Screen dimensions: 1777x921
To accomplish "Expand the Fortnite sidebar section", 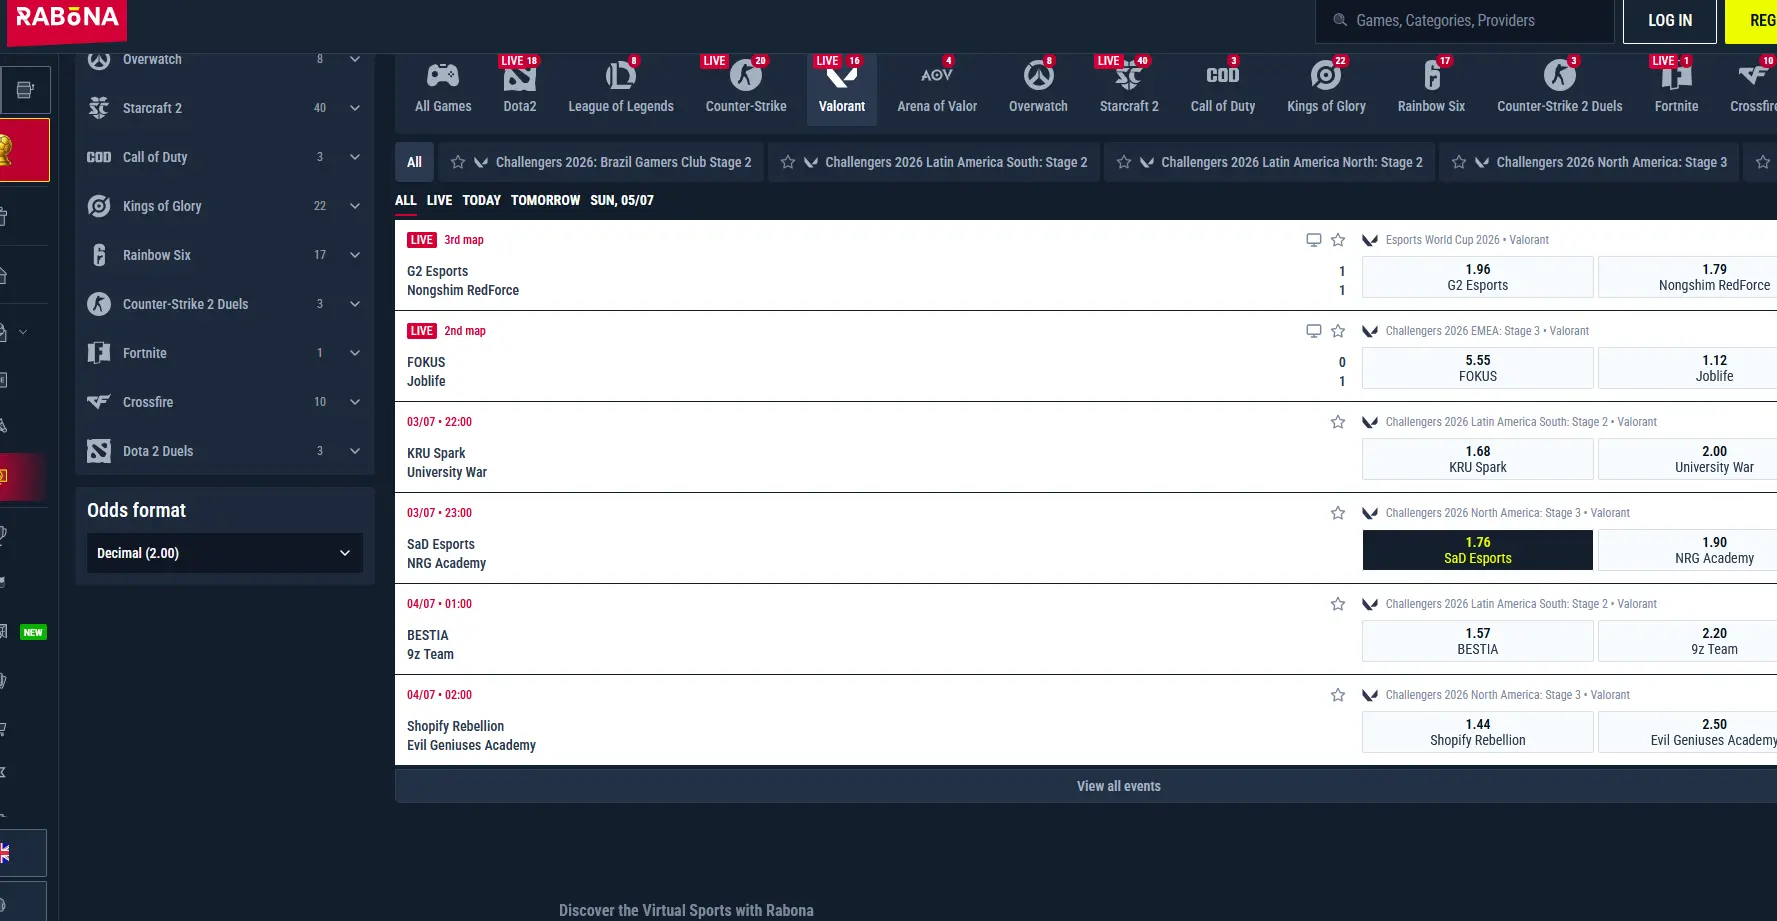I will [355, 353].
